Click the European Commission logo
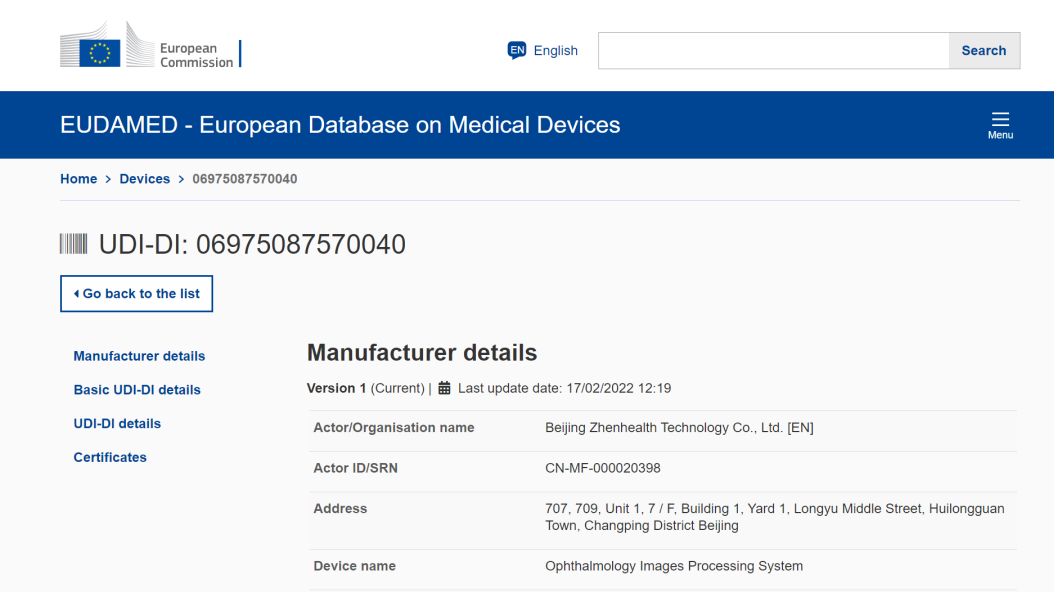 point(150,48)
